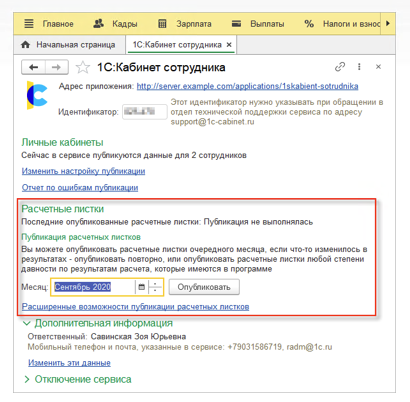Open the application address hyperlink
This screenshot has width=410, height=402.
(247, 86)
